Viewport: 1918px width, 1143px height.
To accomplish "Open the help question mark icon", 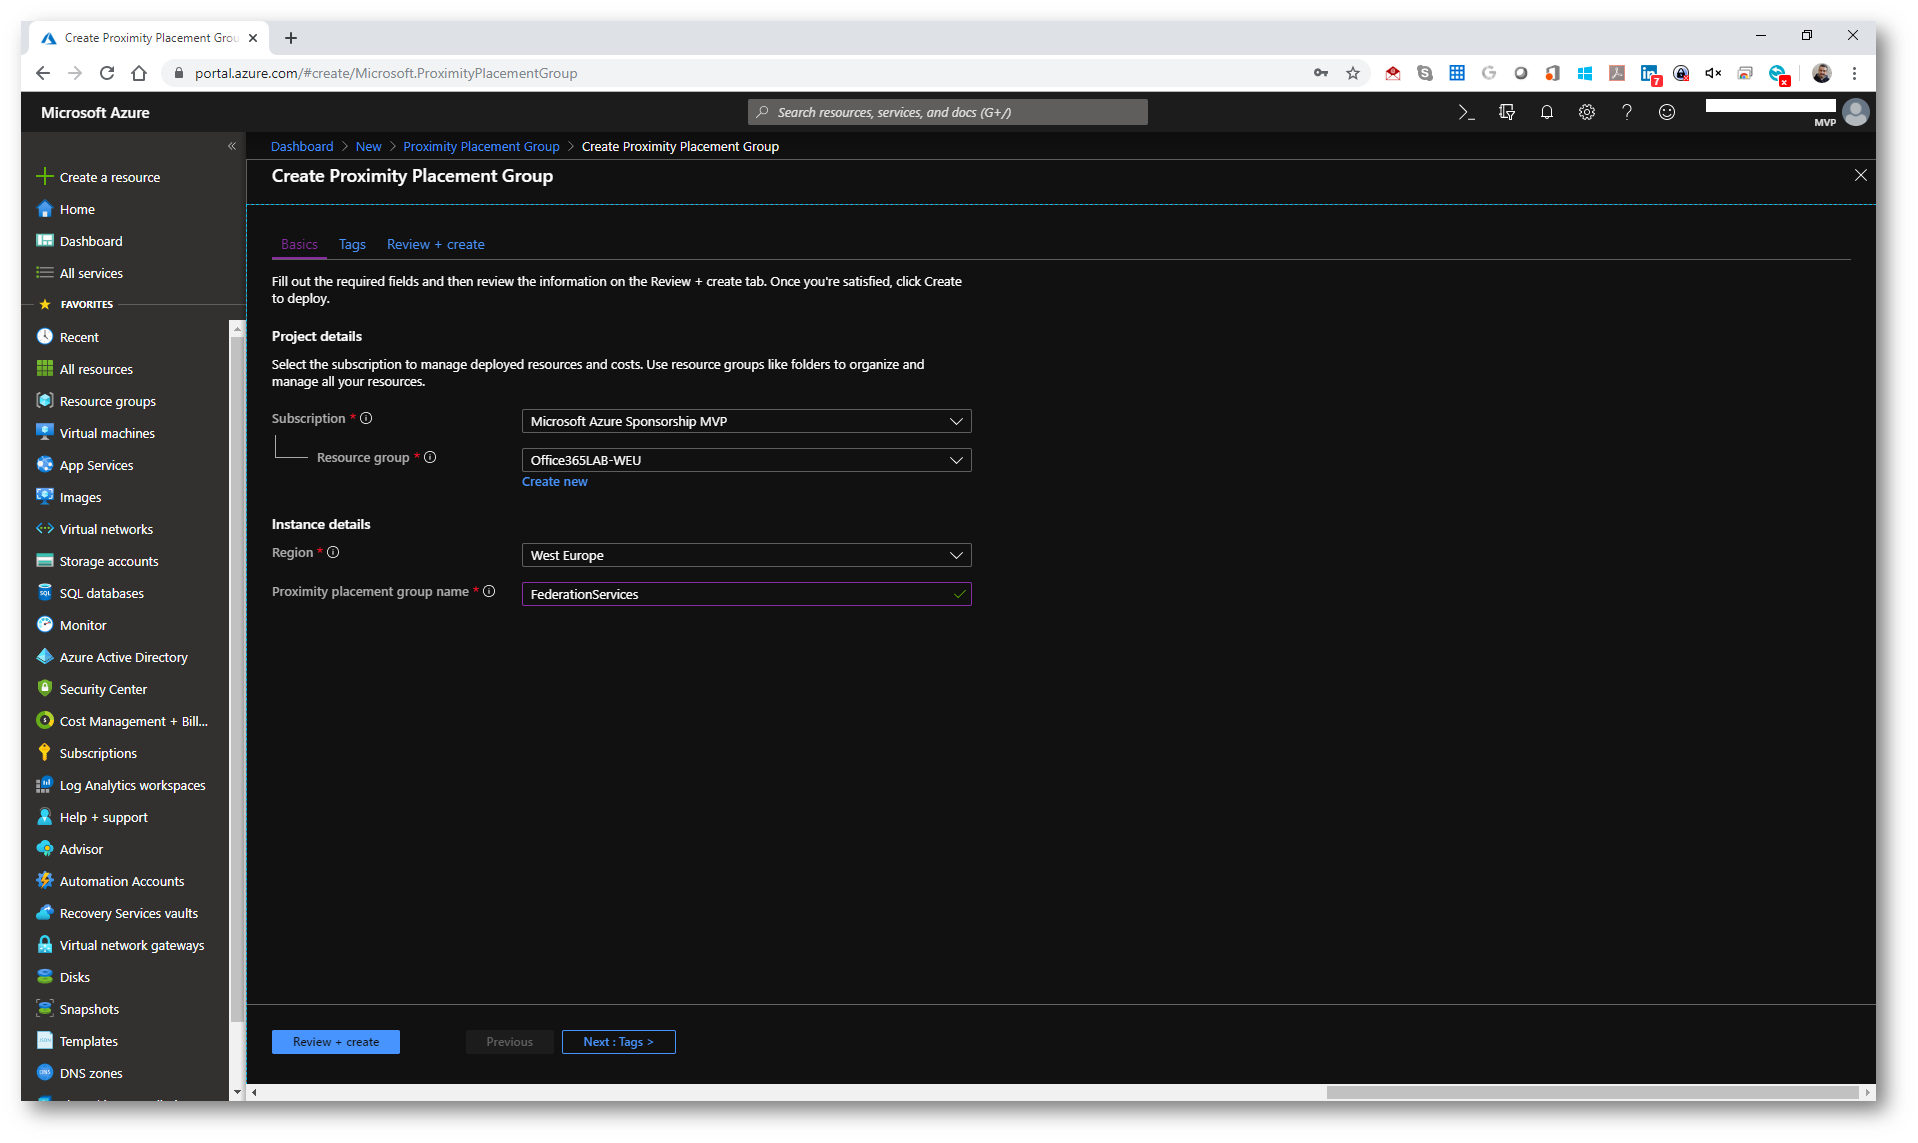I will [x=1627, y=112].
